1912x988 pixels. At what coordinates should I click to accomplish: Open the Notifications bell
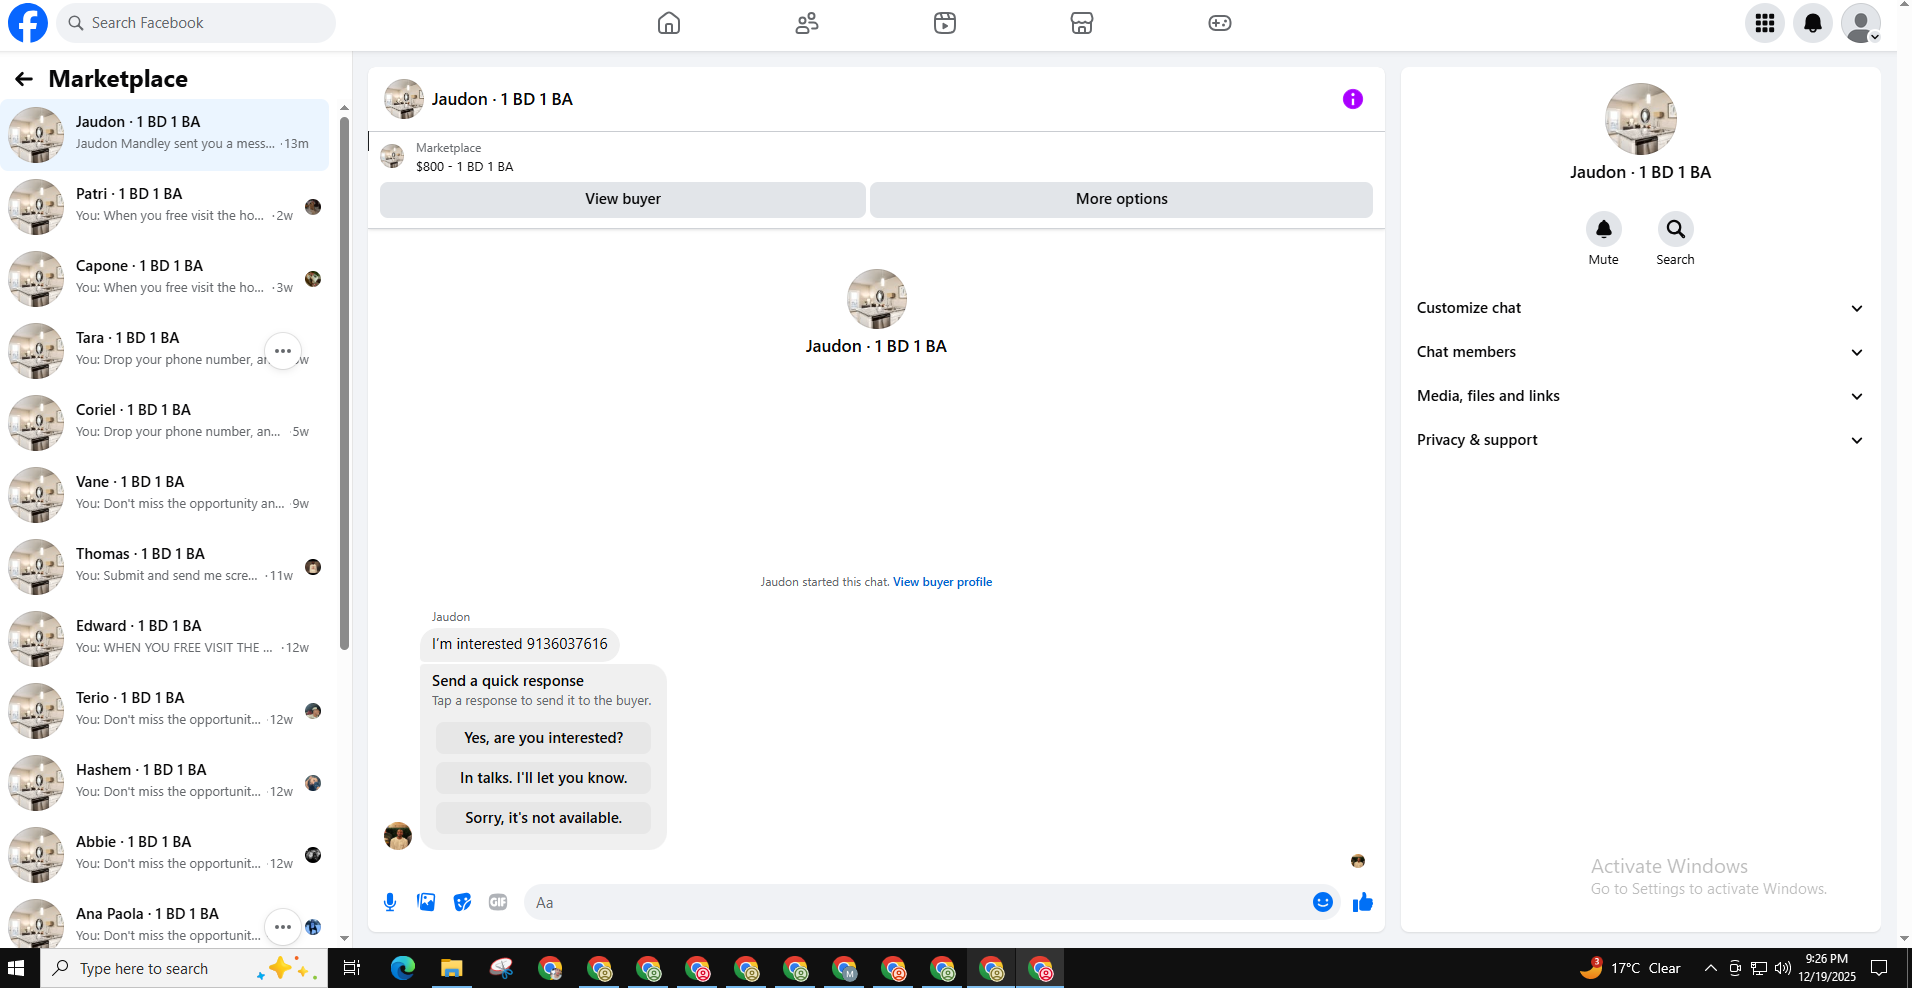1813,23
